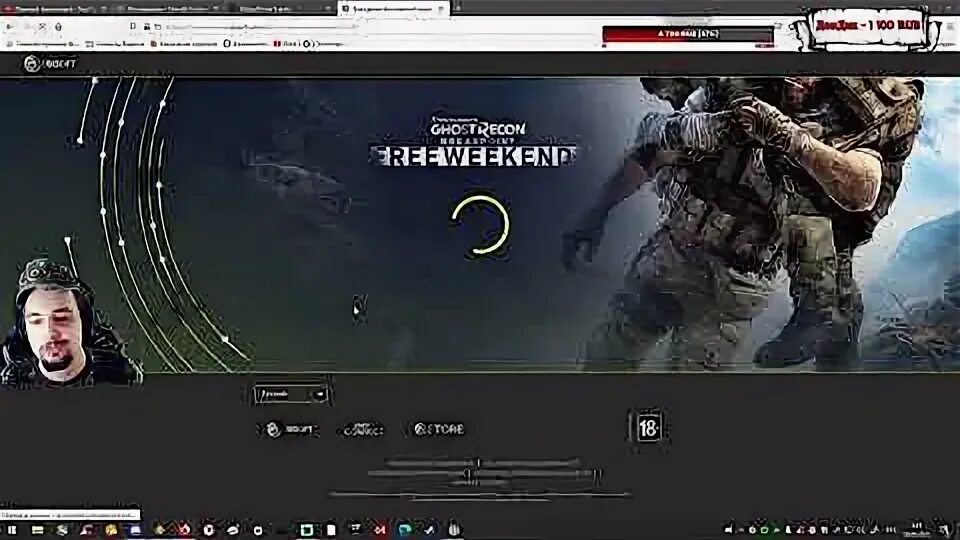Open the Windows Start menu on the taskbar
This screenshot has height=540, width=960.
[12, 530]
